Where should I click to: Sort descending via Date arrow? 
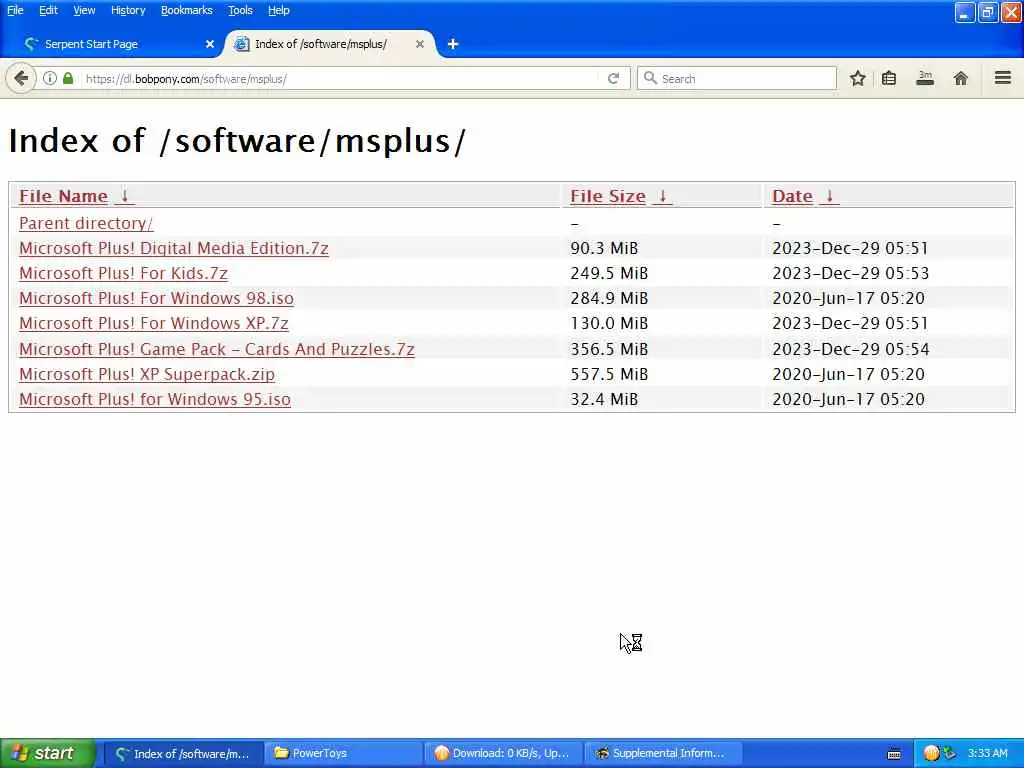click(829, 196)
